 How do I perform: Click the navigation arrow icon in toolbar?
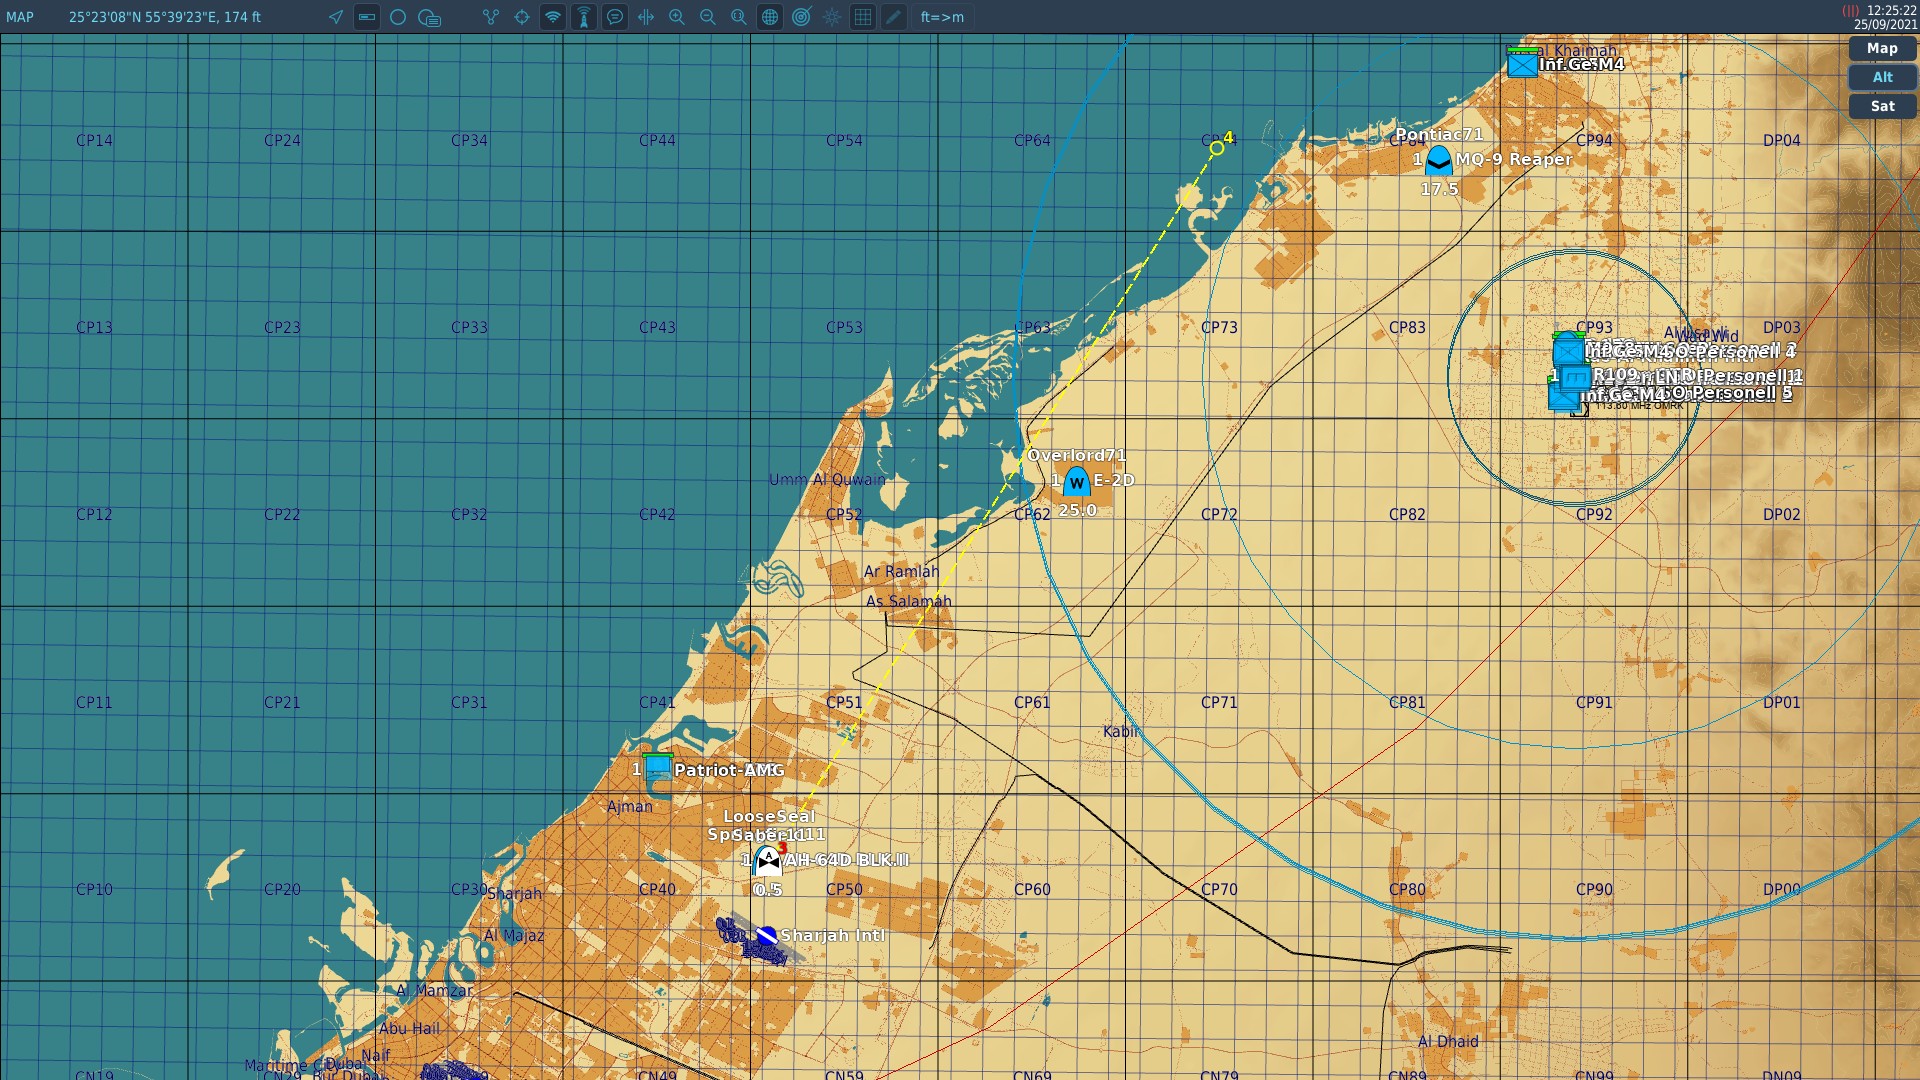[336, 17]
